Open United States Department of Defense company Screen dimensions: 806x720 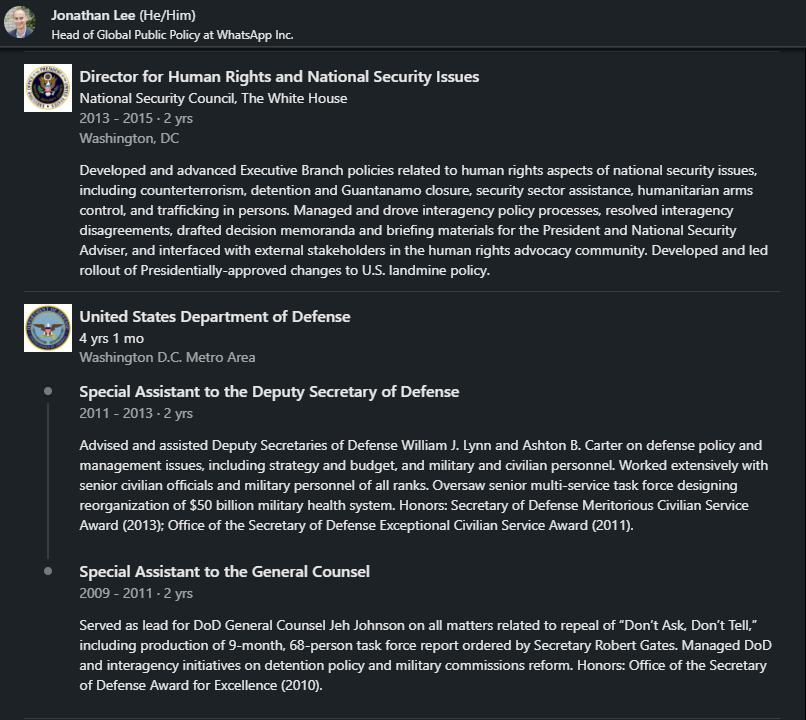click(x=215, y=317)
